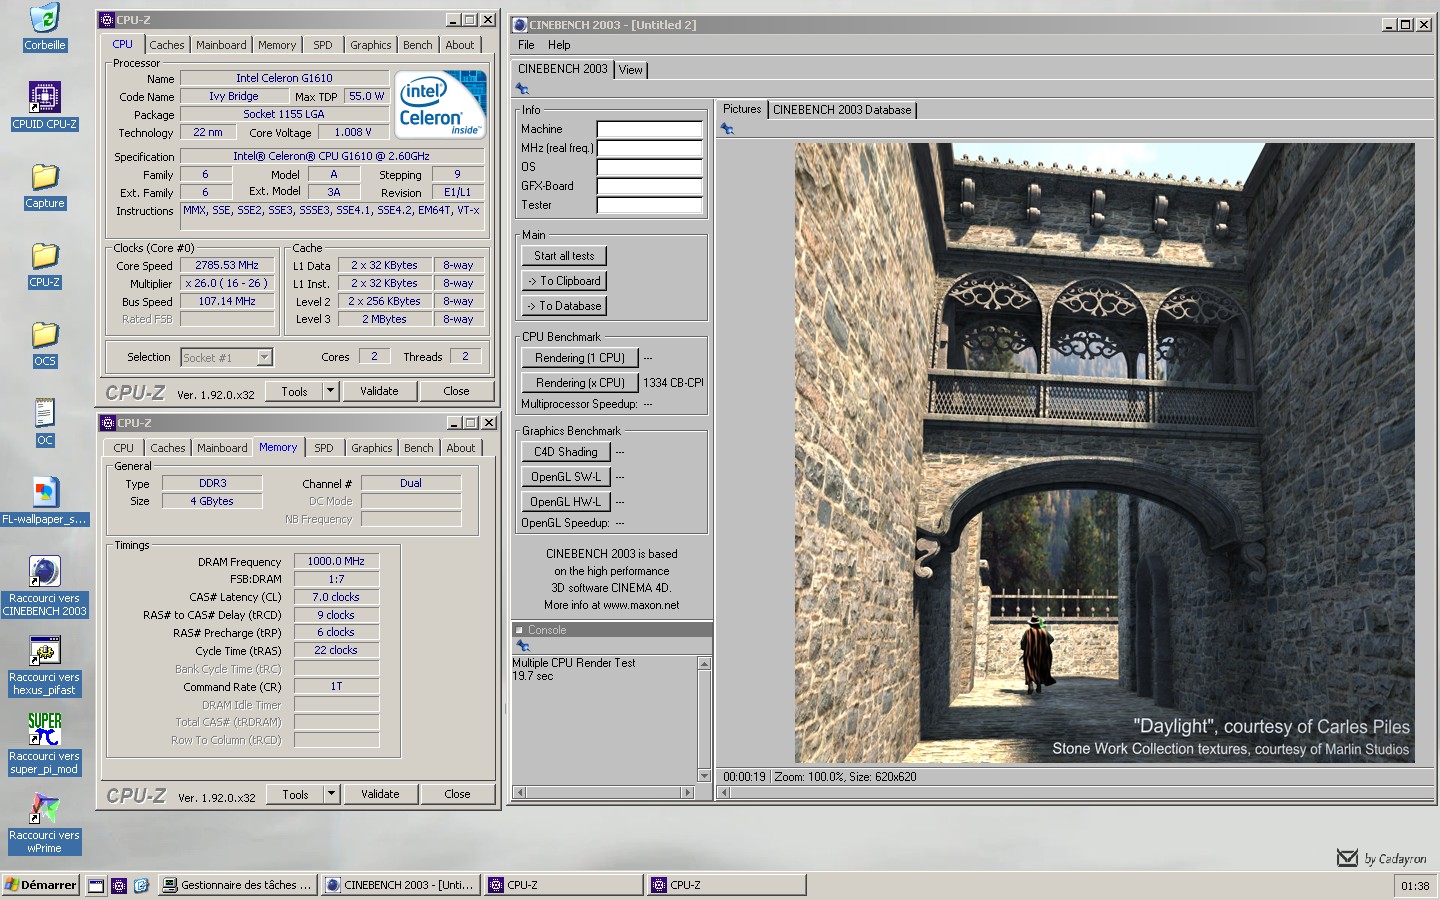Select the CPU-Z desktop folder
The width and height of the screenshot is (1440, 900).
click(x=44, y=256)
